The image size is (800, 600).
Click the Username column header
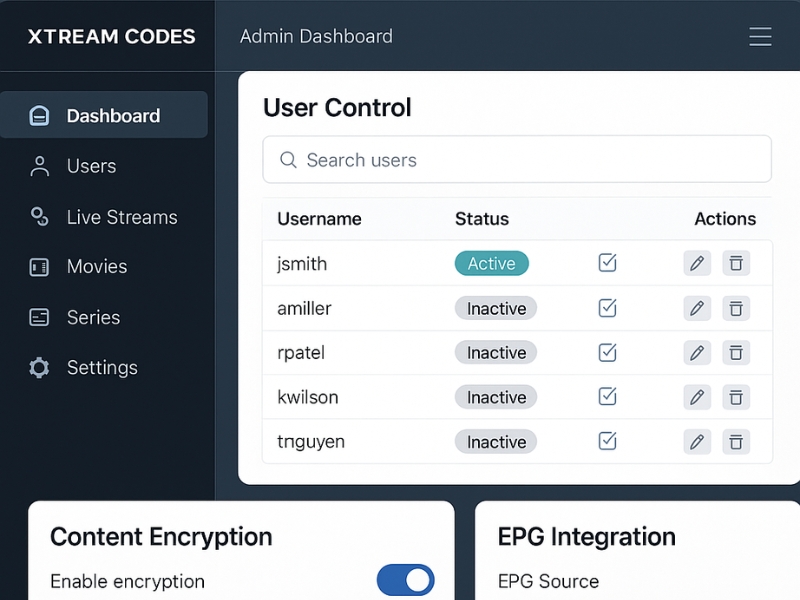pyautogui.click(x=319, y=219)
